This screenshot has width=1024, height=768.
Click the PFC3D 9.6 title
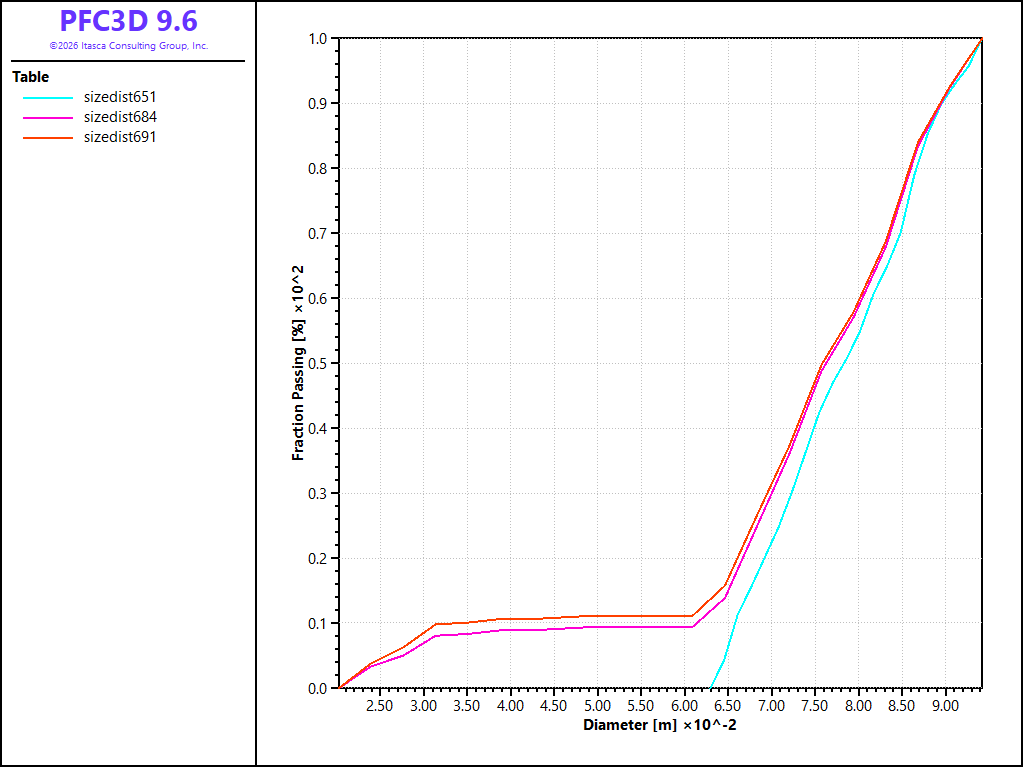(x=128, y=22)
